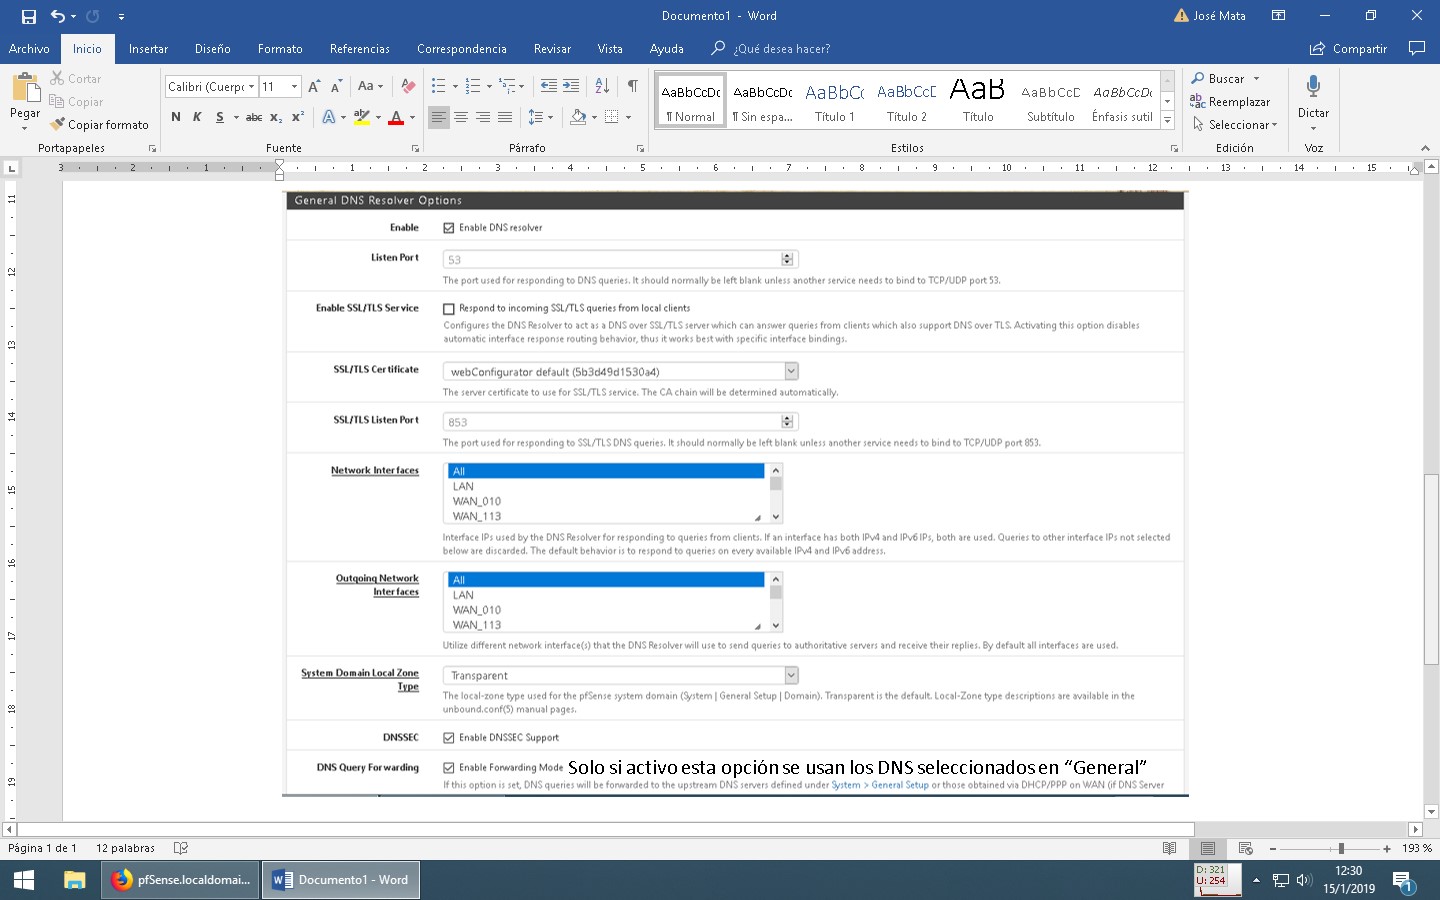1440x900 pixels.
Task: Click the zoom slider handle
Action: pyautogui.click(x=1341, y=848)
